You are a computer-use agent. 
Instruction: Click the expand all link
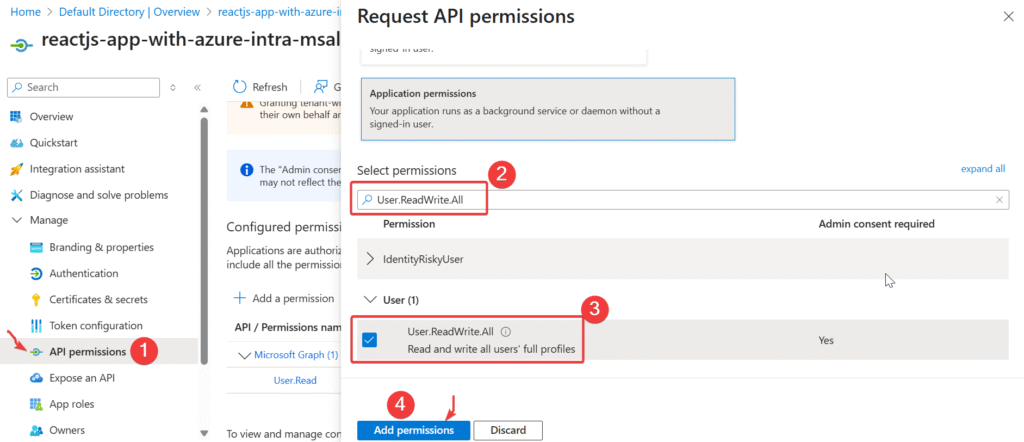click(982, 169)
